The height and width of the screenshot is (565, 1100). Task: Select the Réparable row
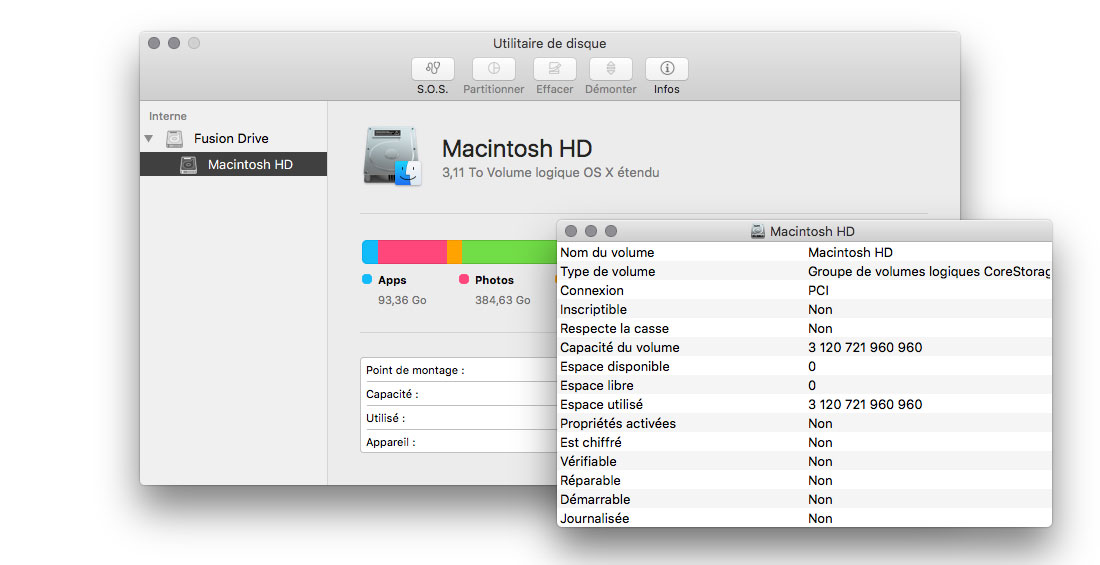click(x=804, y=480)
